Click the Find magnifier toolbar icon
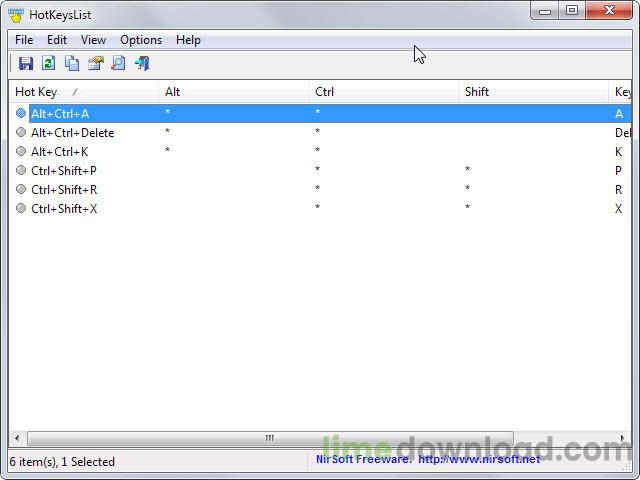The width and height of the screenshot is (640, 480). [119, 63]
